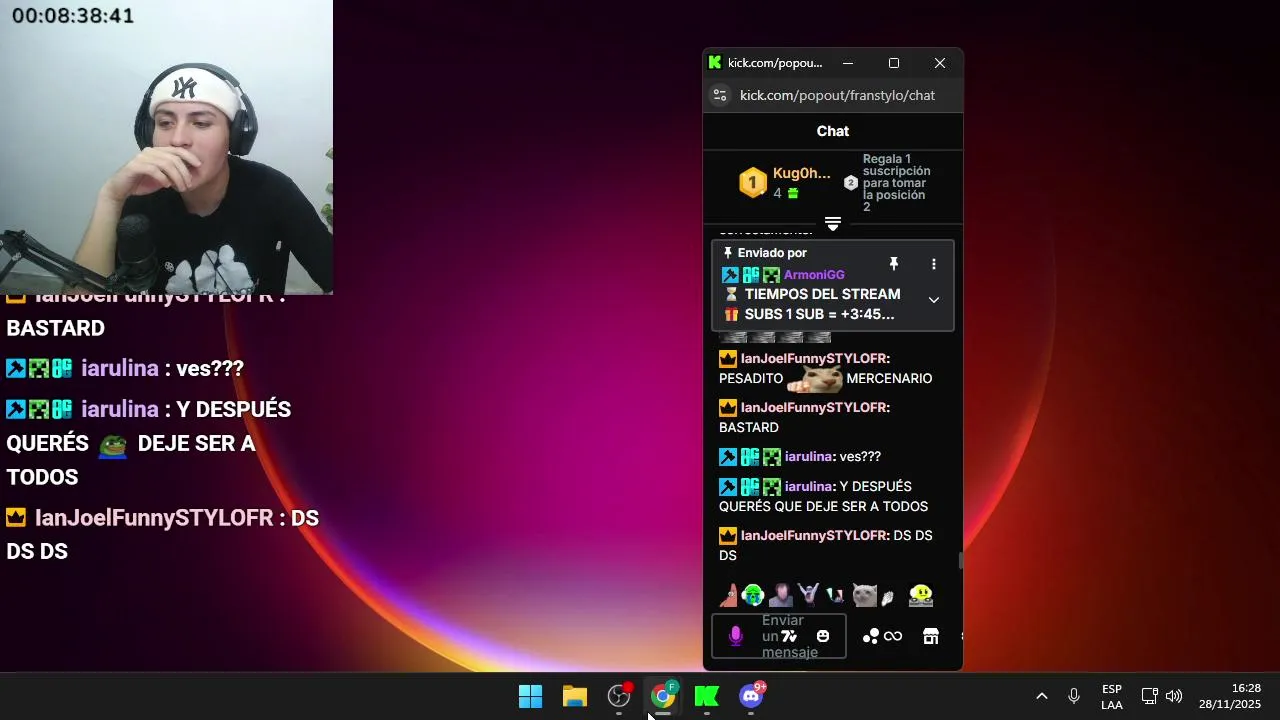Click crown badge beside 'DS DS' message

pos(728,536)
